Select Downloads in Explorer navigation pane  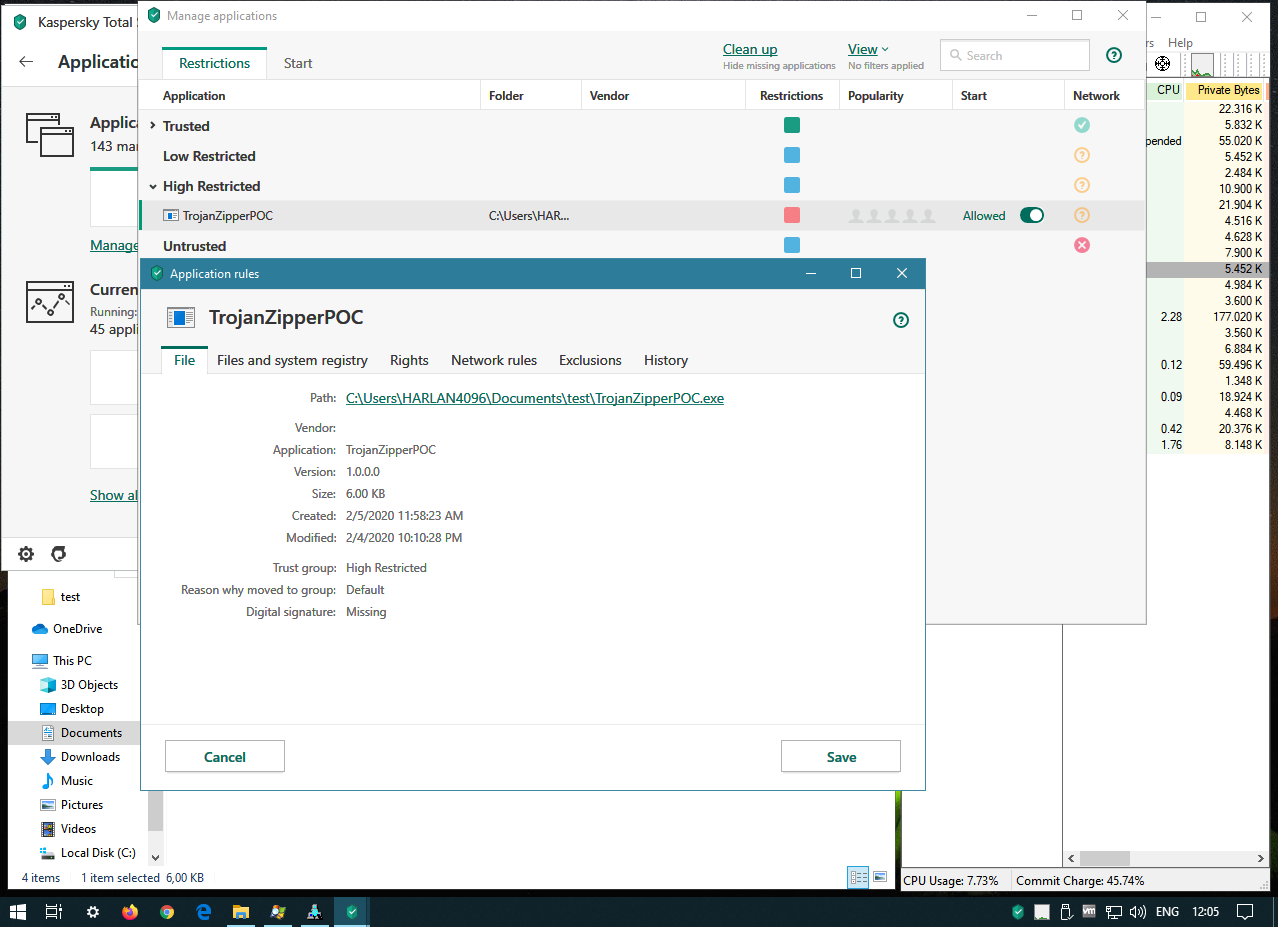coord(90,757)
